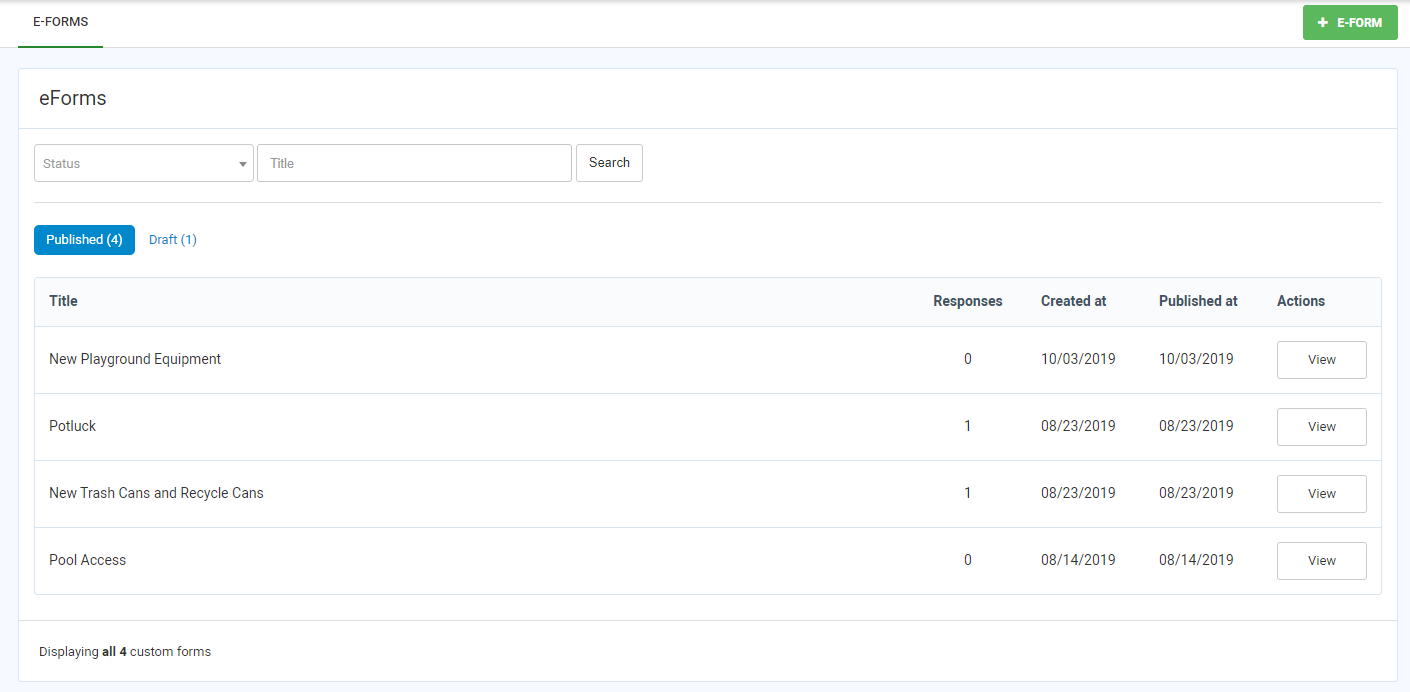
Task: Click inside the Title search field
Action: click(414, 162)
